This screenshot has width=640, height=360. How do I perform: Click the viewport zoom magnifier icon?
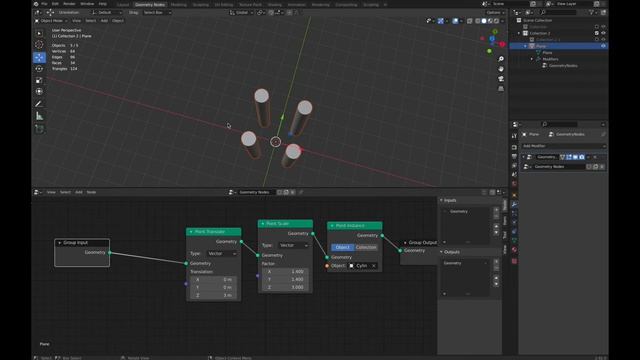(501, 59)
